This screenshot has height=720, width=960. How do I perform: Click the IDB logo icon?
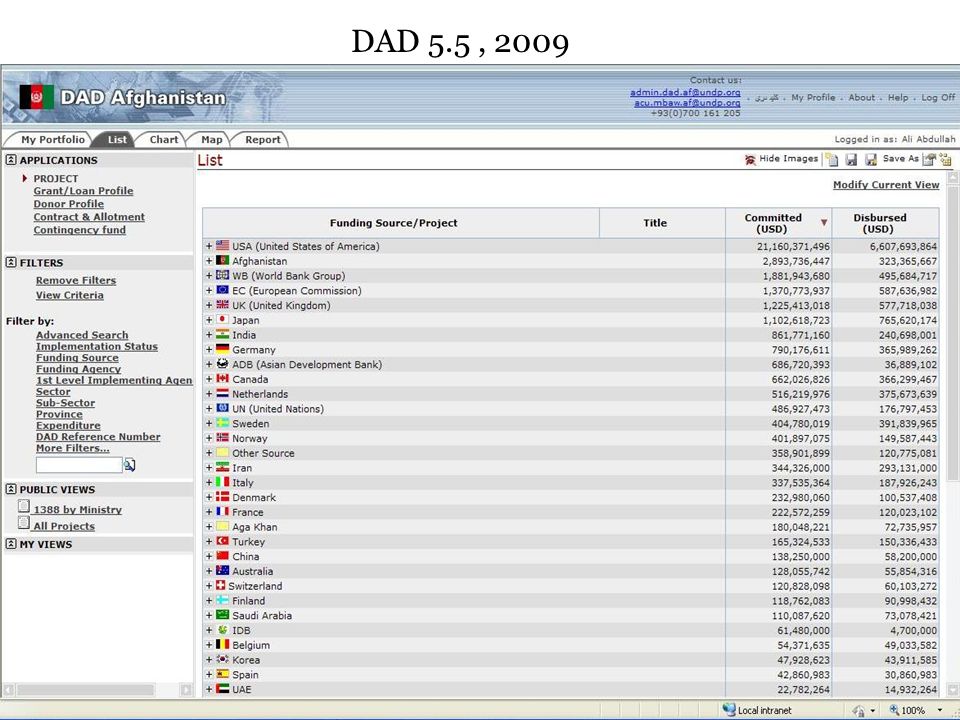(222, 630)
